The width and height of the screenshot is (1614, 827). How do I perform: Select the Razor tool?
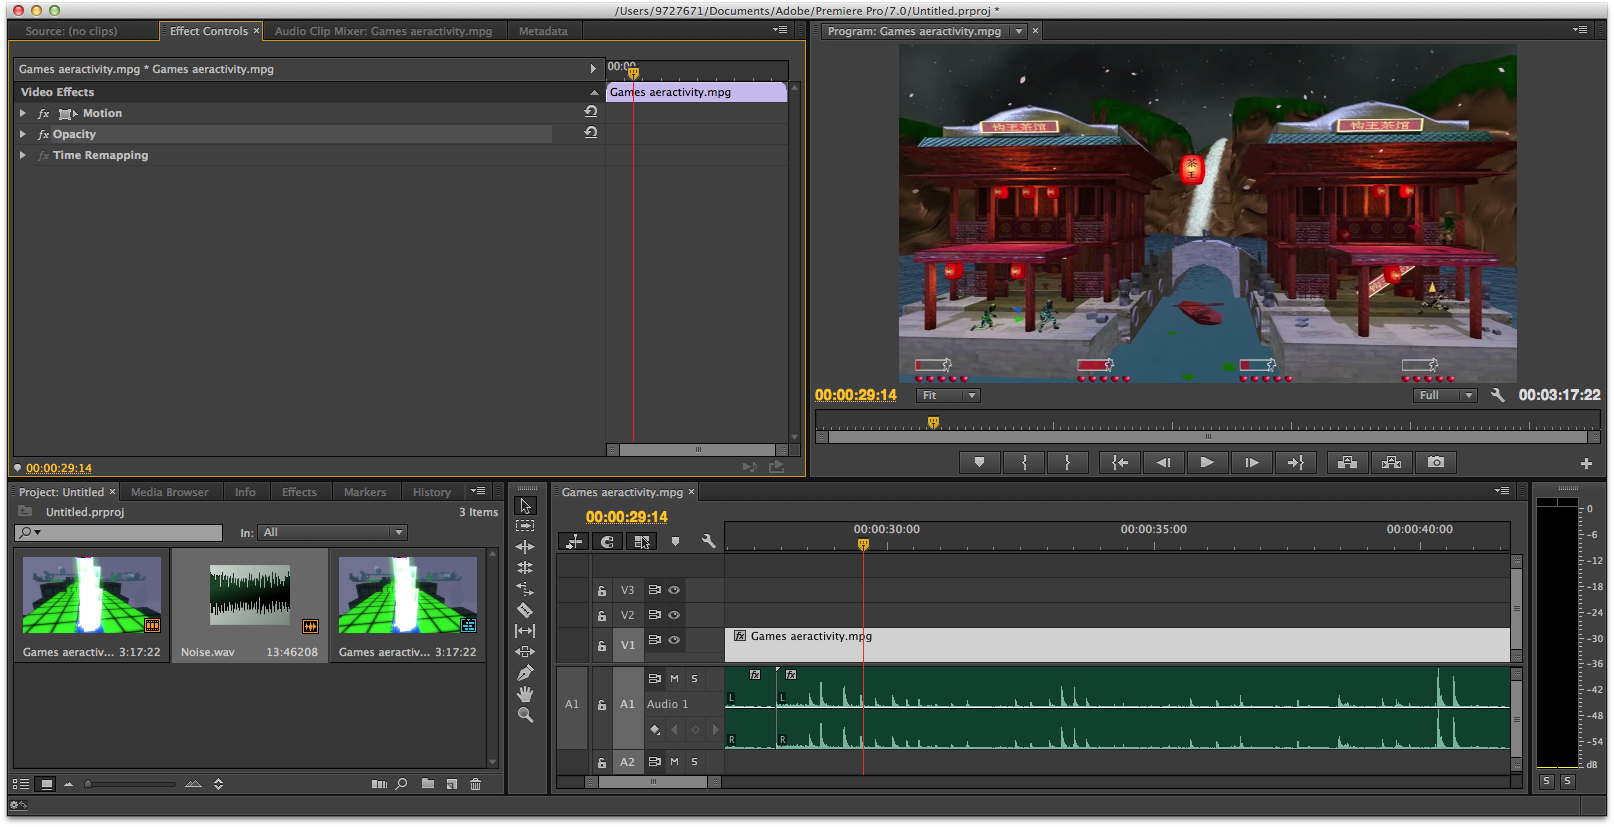pos(525,610)
